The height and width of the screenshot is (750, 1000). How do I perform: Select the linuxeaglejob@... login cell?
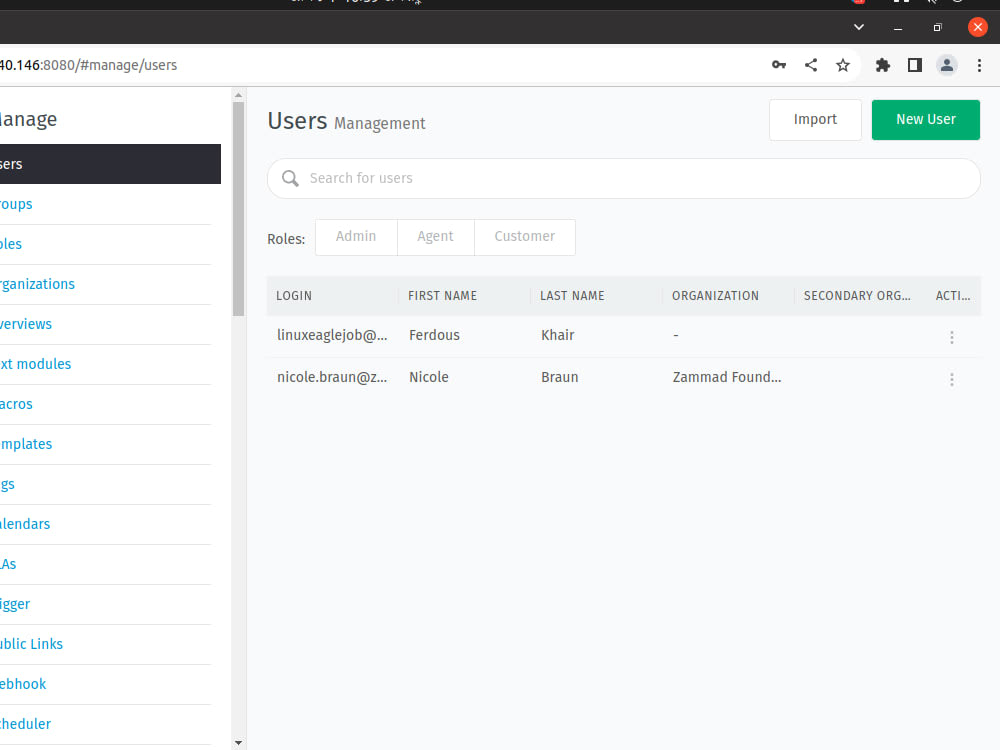(x=332, y=335)
